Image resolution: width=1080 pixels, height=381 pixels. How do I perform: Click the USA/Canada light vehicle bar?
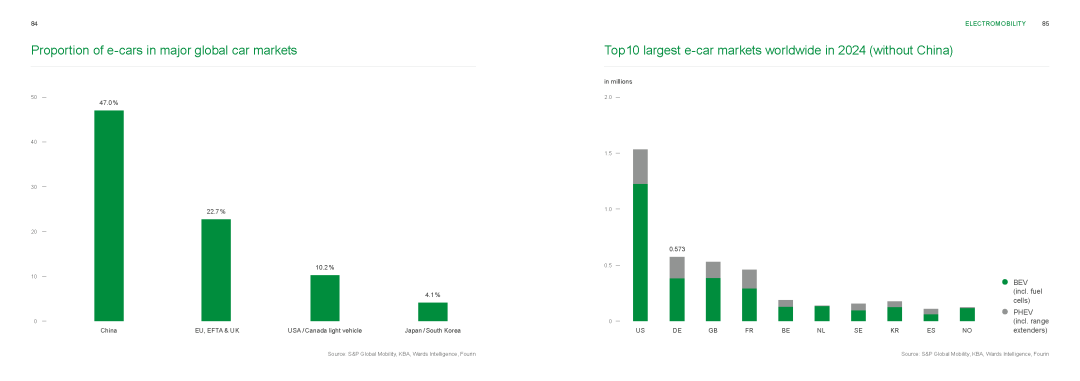pyautogui.click(x=324, y=298)
